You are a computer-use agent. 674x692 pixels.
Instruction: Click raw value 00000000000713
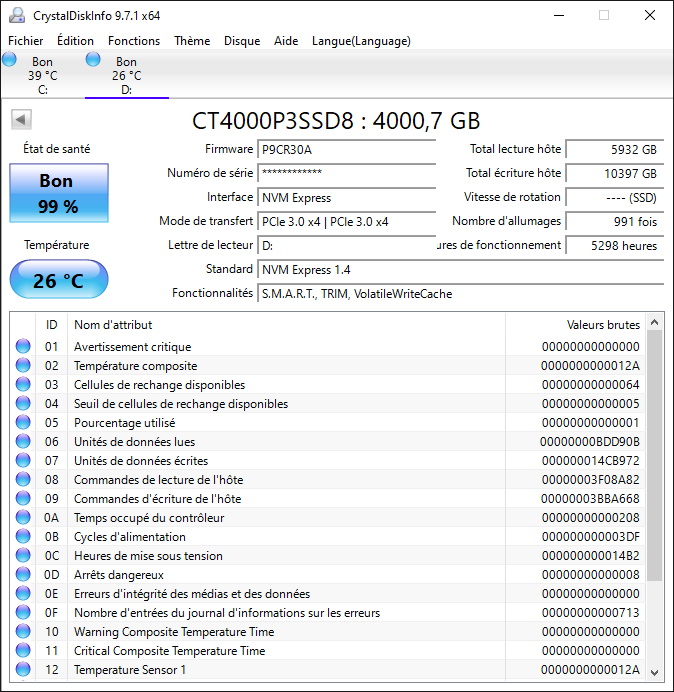(591, 613)
